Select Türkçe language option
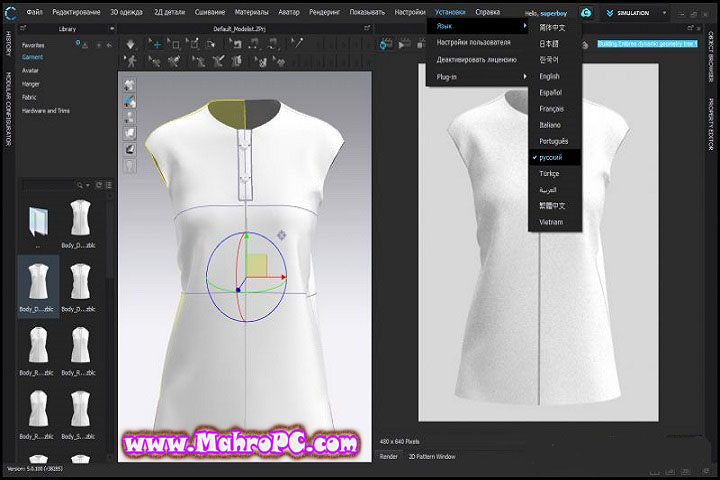720x480 pixels. click(549, 174)
